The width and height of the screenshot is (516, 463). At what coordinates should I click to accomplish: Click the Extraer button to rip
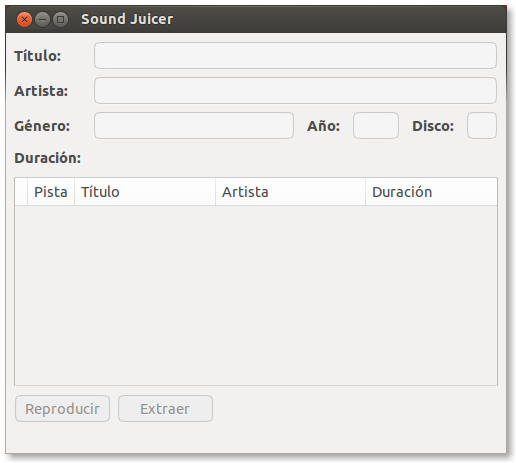(x=165, y=408)
